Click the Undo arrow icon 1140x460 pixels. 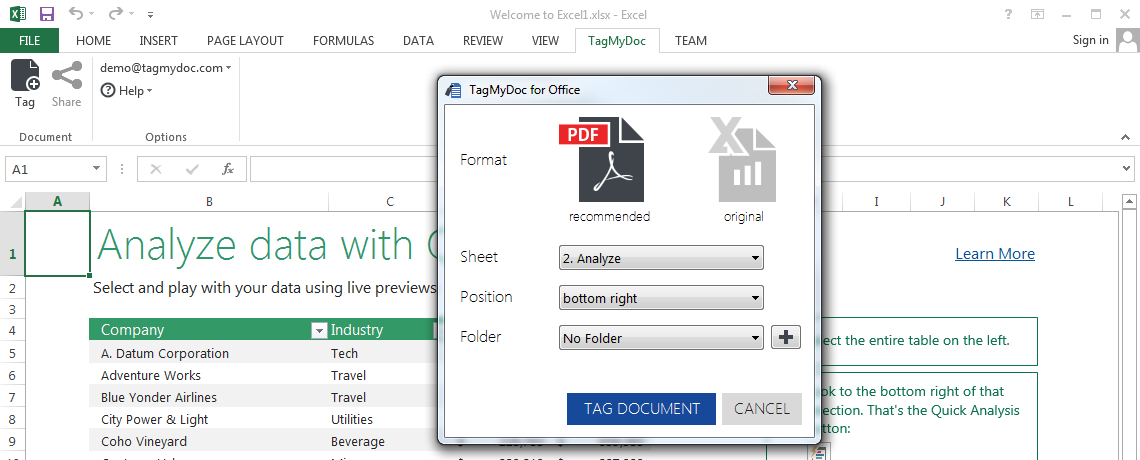tap(76, 14)
